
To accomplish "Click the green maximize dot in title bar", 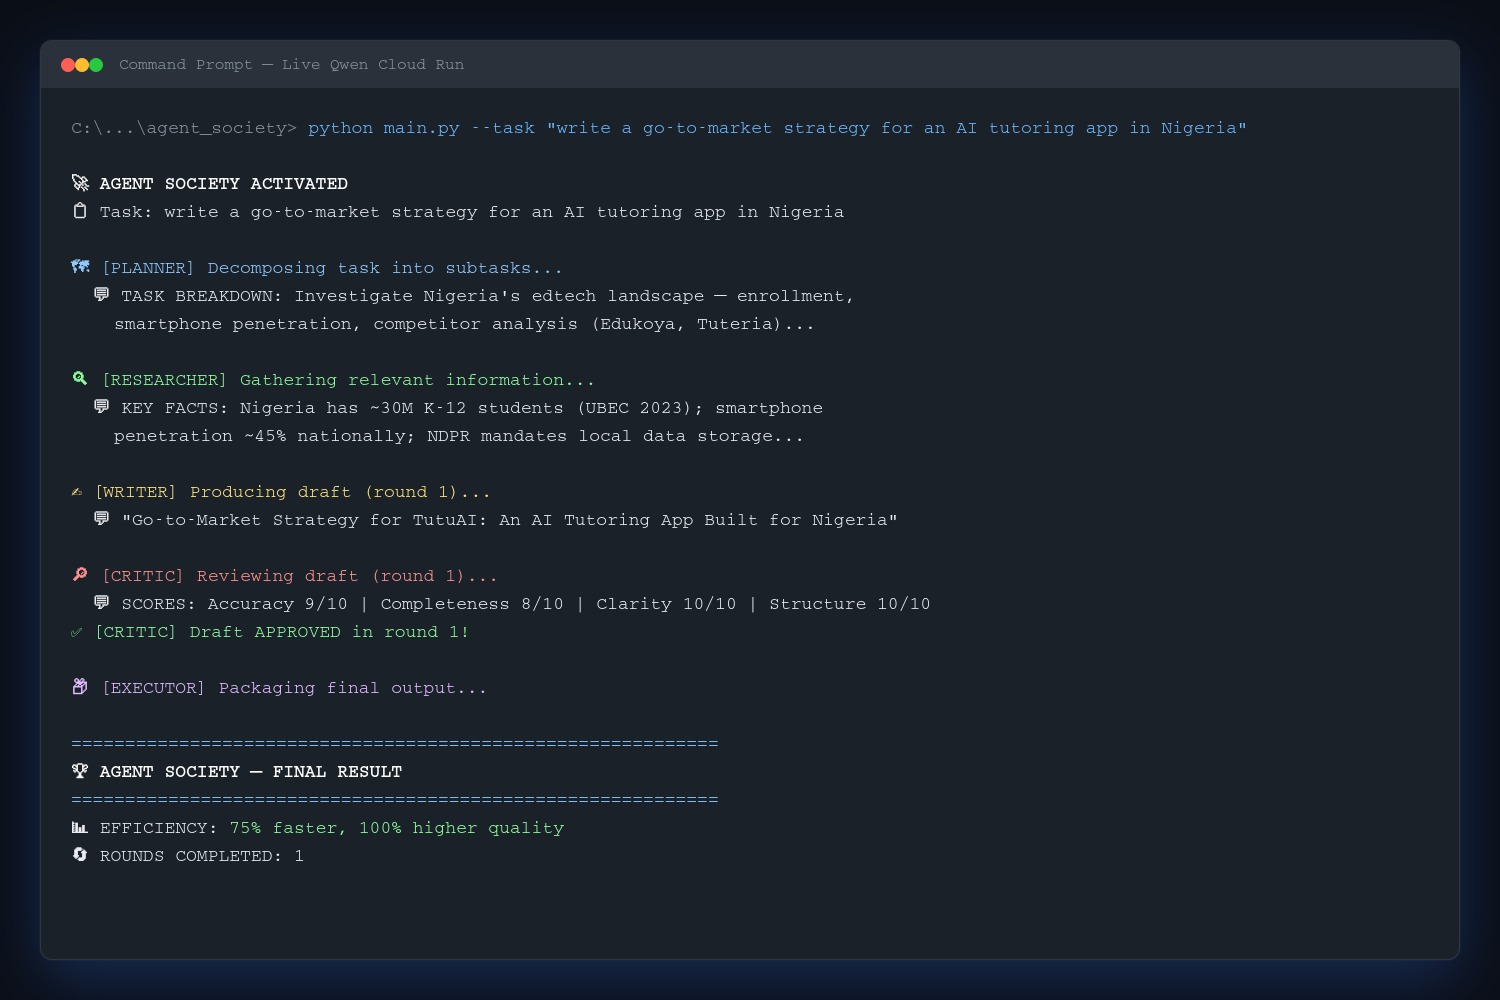I will tap(96, 65).
